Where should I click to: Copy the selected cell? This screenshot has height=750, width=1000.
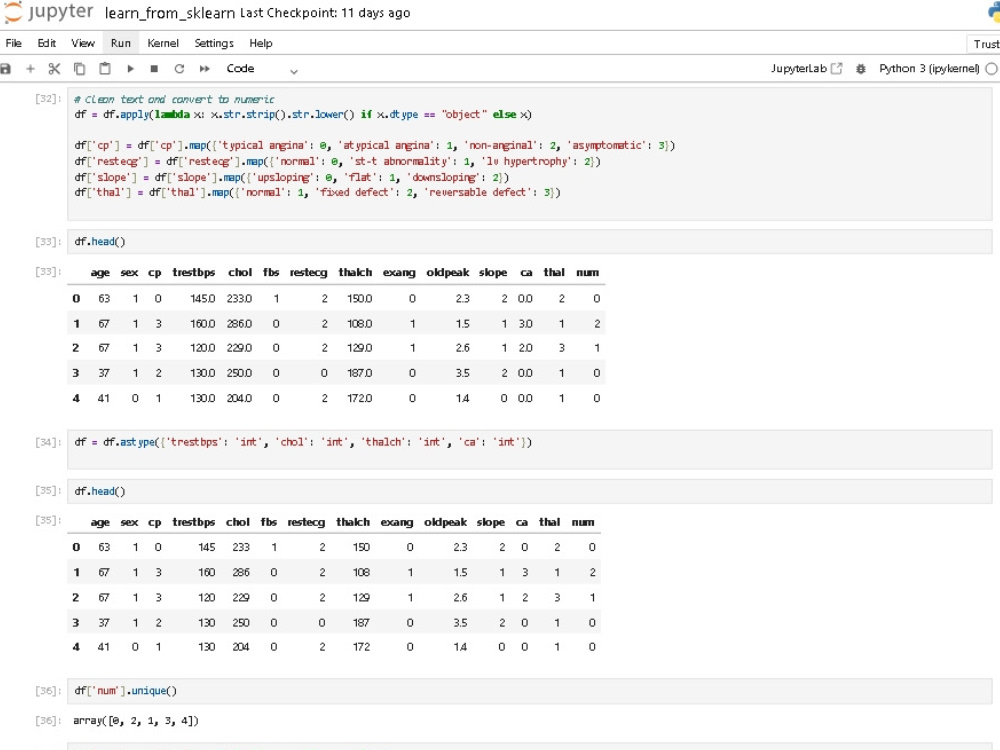click(80, 69)
